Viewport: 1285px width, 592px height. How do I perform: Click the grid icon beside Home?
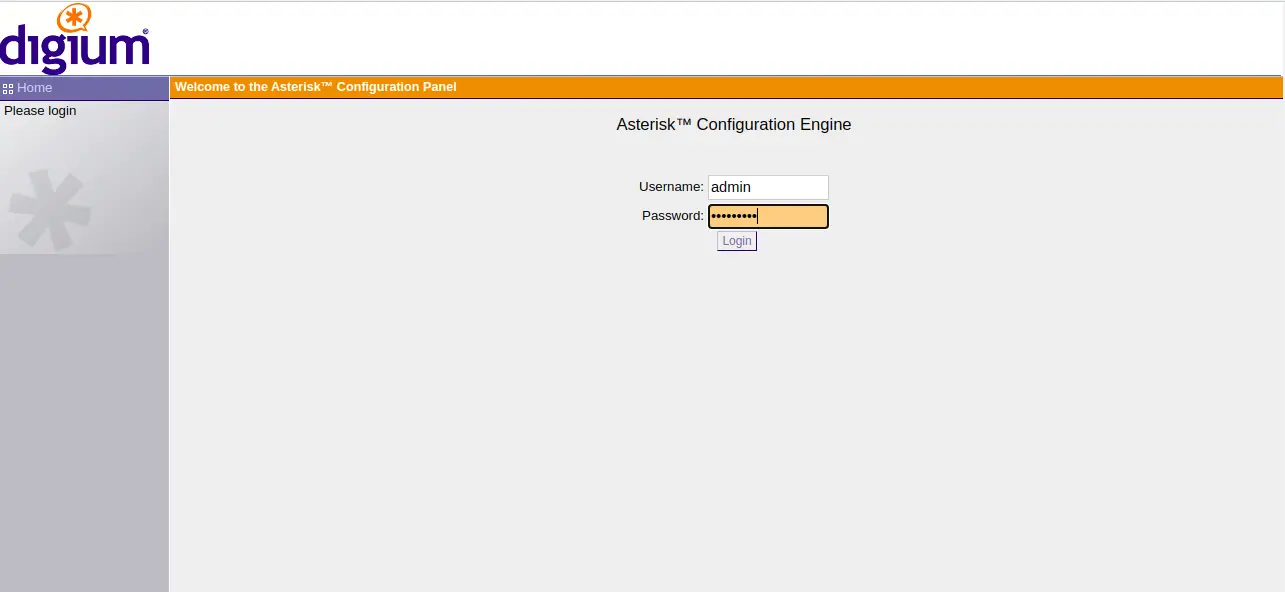[x=8, y=88]
